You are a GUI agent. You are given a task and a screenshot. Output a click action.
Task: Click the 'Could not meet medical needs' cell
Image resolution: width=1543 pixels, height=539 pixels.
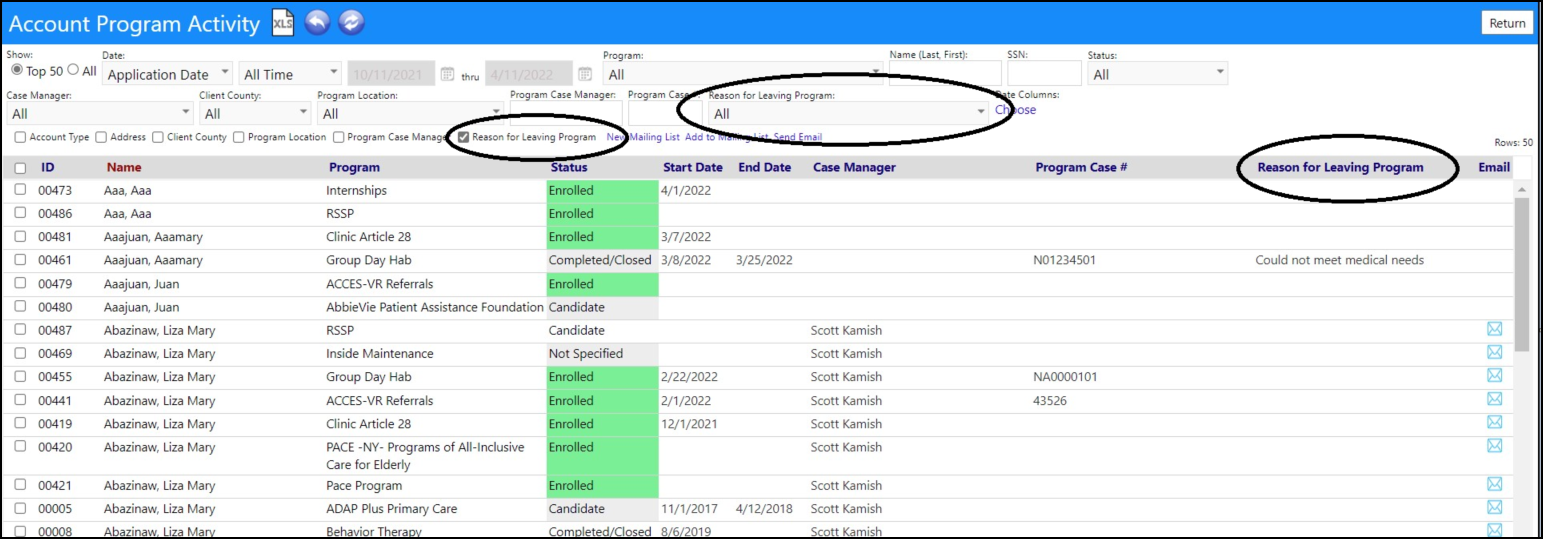pos(1339,260)
